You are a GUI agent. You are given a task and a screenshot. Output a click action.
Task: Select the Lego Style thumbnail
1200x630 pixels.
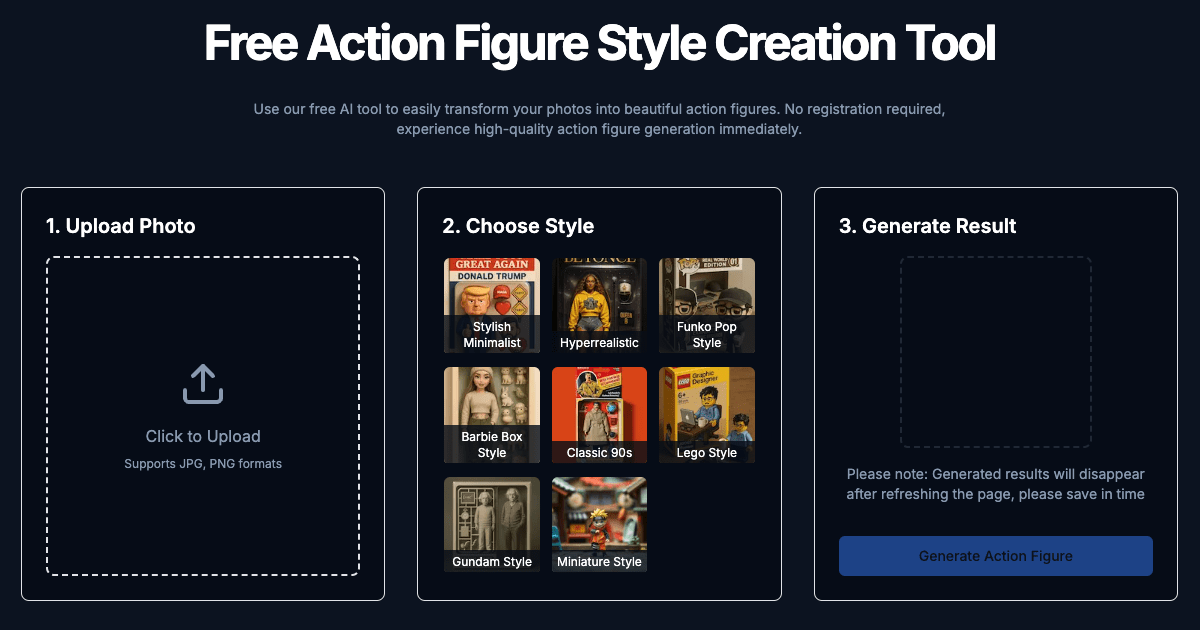click(707, 415)
